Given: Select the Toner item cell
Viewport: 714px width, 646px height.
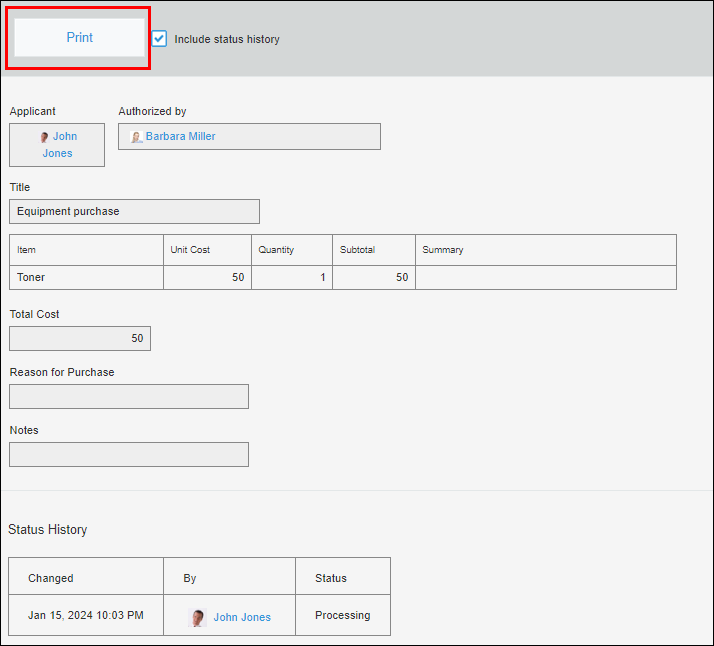Looking at the screenshot, I should 86,277.
